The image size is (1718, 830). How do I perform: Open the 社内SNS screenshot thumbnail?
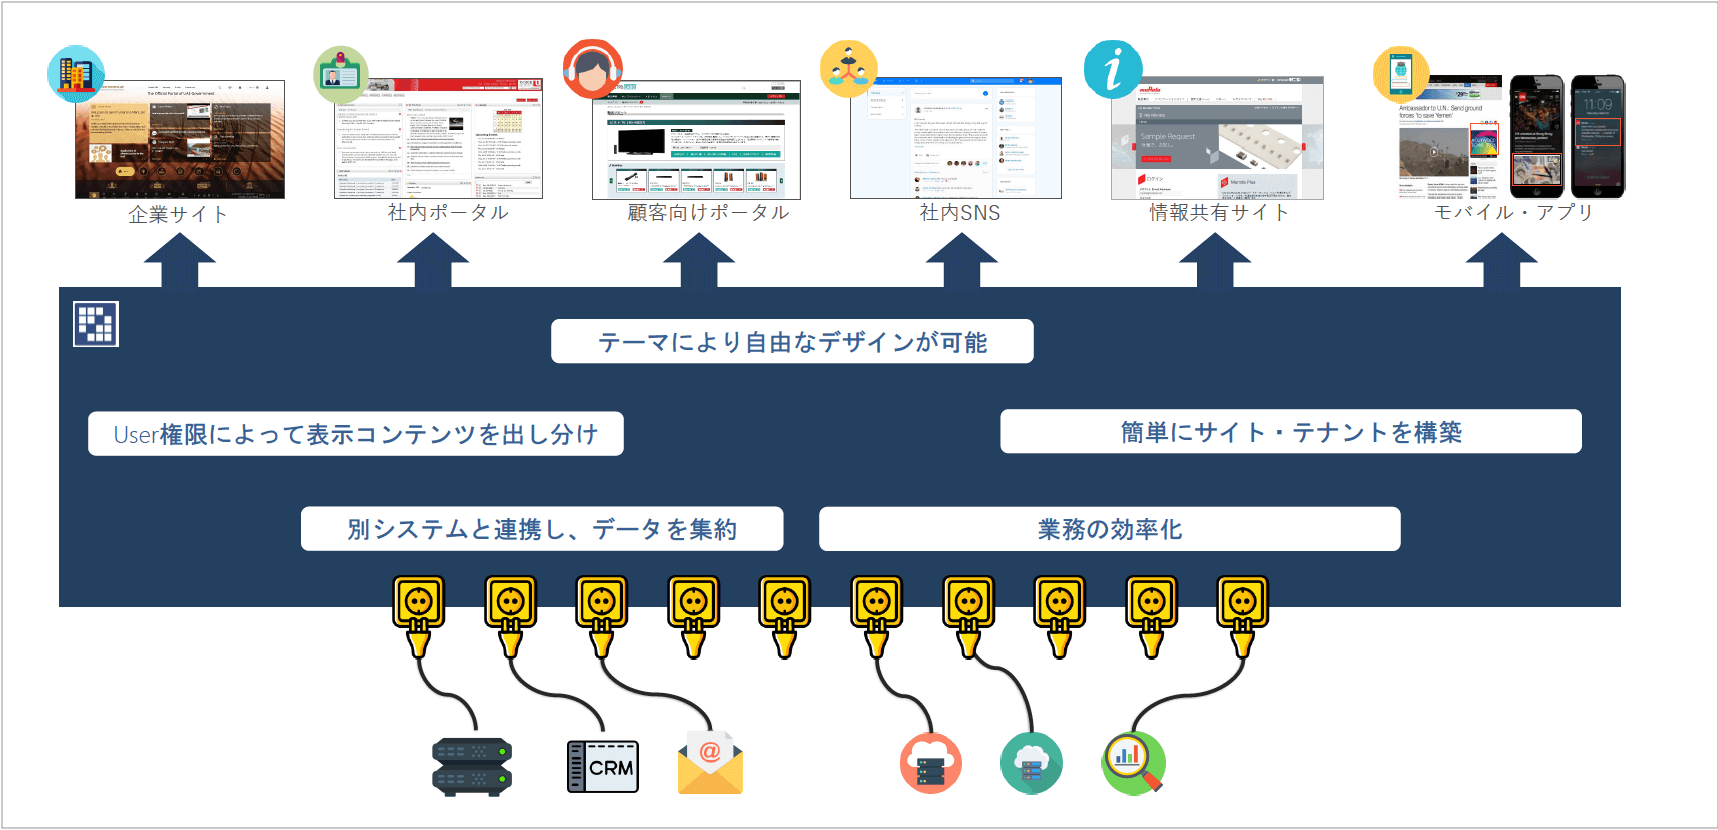(956, 138)
